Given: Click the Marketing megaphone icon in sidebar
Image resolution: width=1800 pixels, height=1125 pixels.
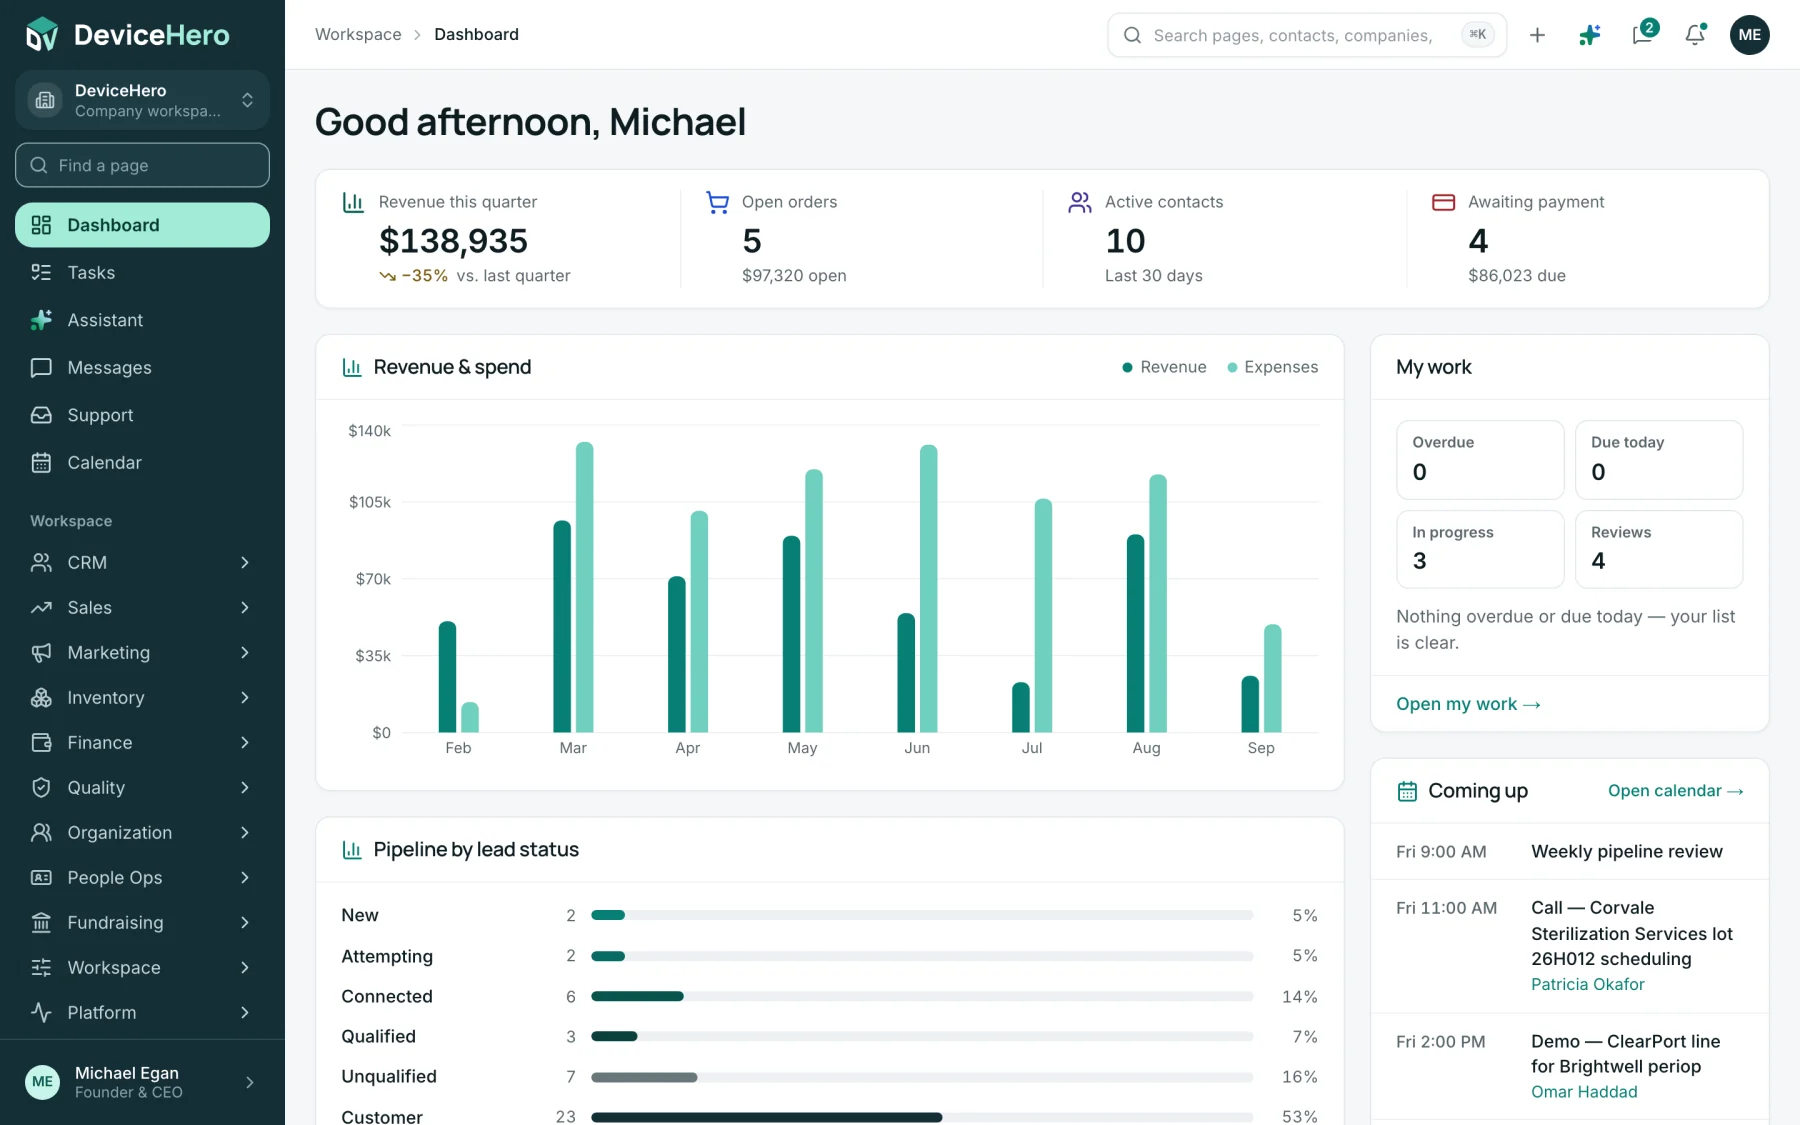Looking at the screenshot, I should coord(41,652).
